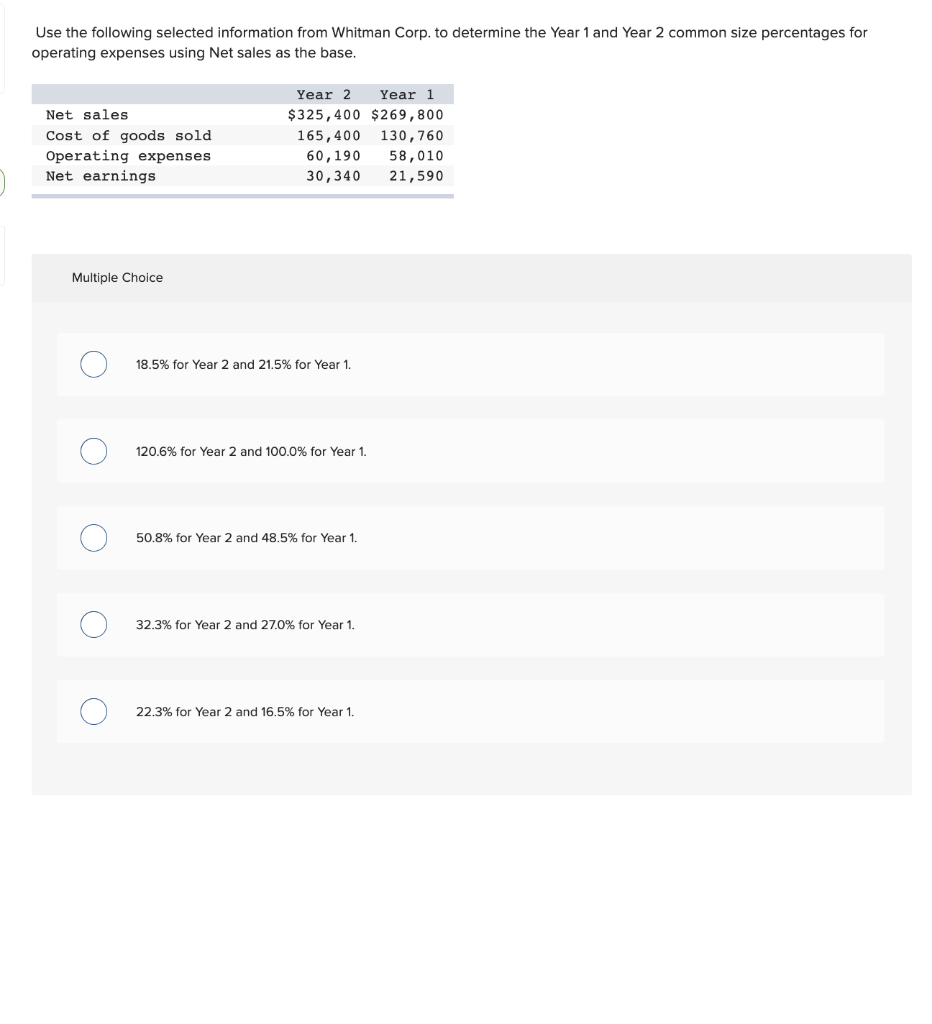Click the Year 2 column header
932x1024 pixels.
tap(324, 94)
